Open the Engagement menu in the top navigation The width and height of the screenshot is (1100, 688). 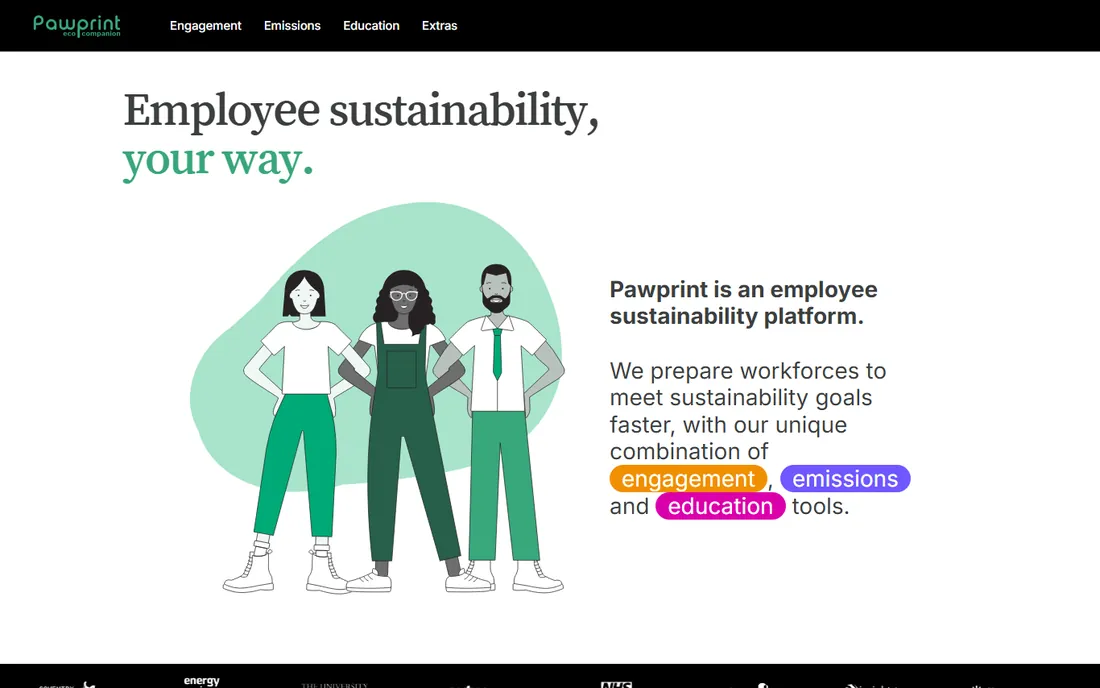[206, 26]
